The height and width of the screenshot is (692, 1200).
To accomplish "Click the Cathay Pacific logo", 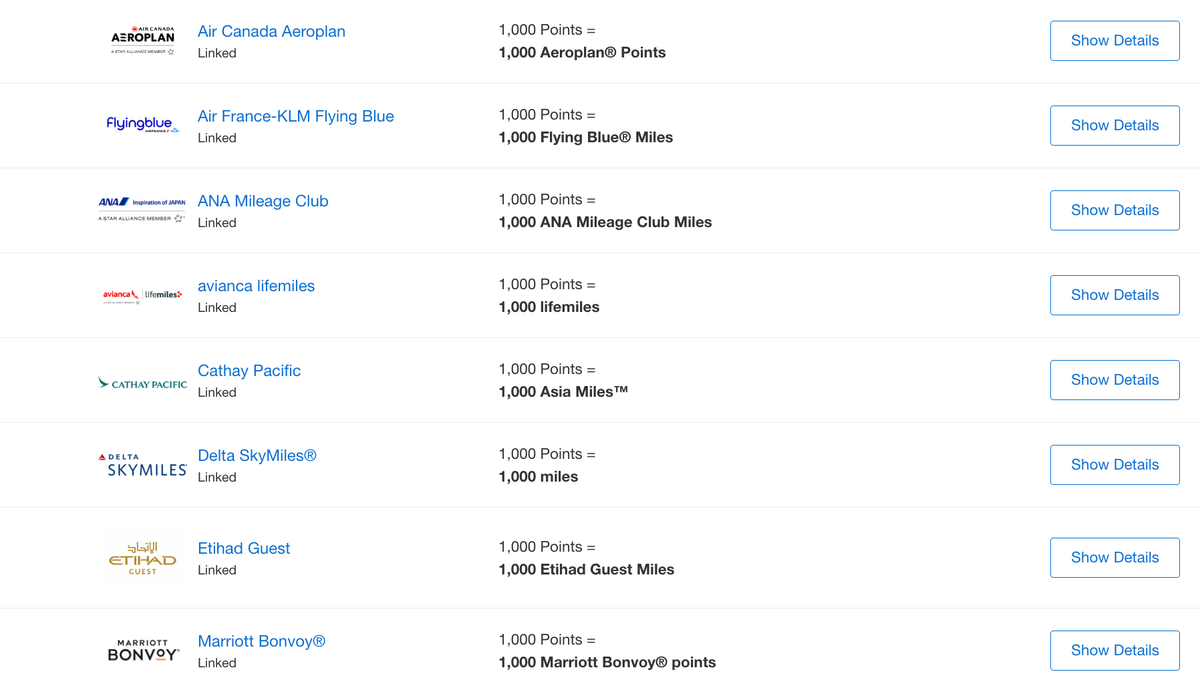I will (x=142, y=383).
